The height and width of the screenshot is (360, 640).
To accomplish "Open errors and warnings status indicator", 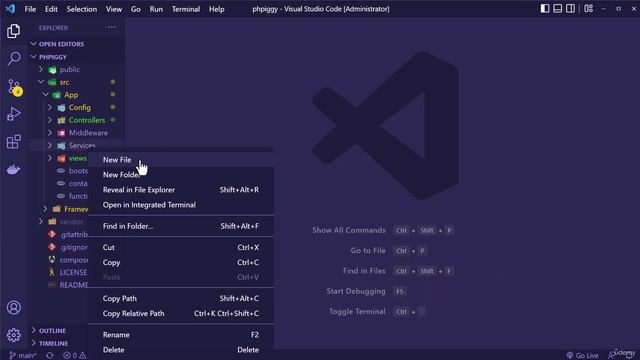I will coord(74,356).
